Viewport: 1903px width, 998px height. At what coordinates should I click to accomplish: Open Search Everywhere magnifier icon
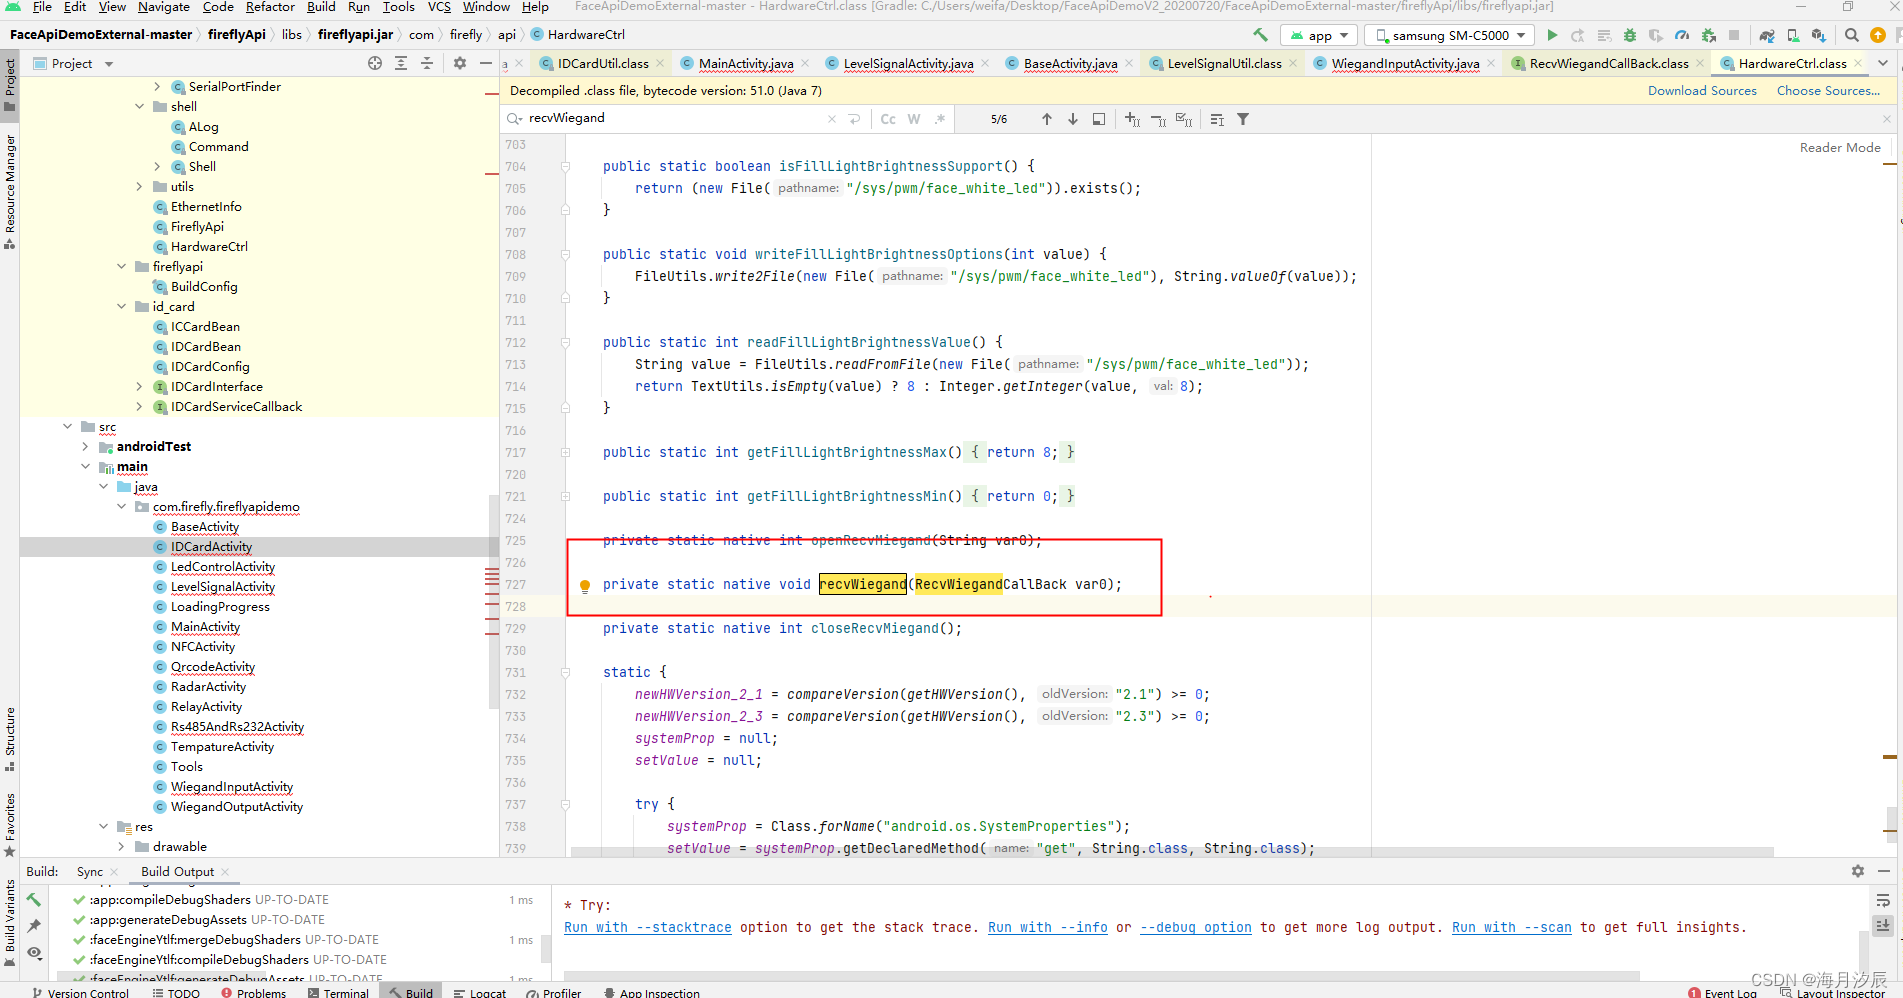click(x=1852, y=35)
